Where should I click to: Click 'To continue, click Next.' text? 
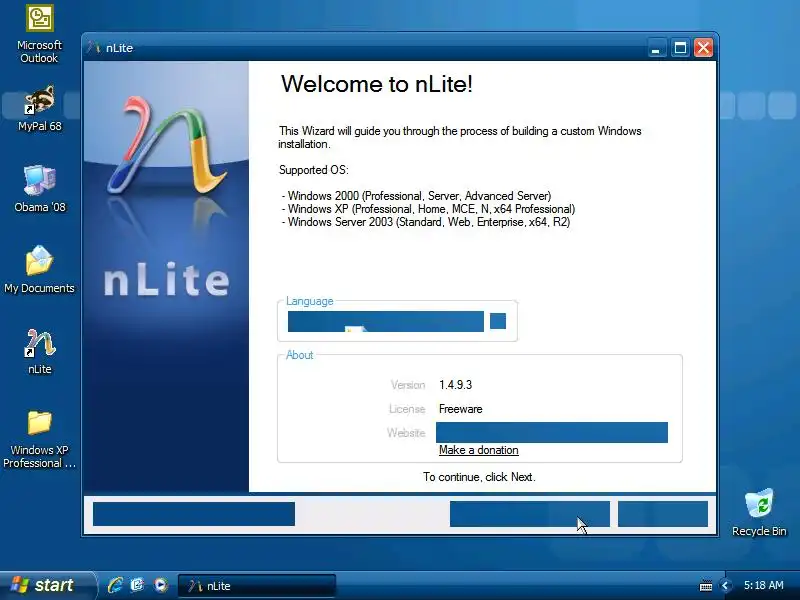479,477
